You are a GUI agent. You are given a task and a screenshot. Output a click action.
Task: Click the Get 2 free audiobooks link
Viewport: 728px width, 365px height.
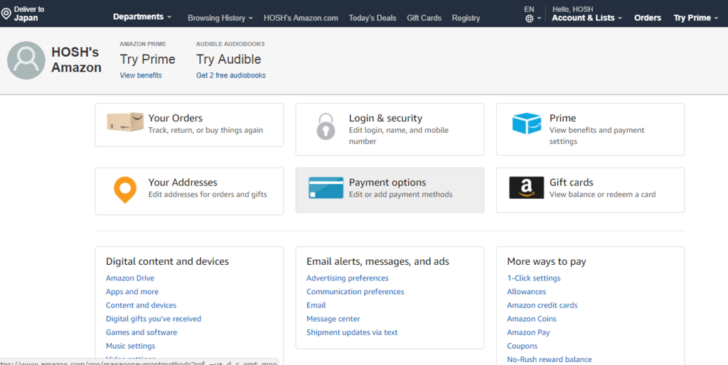coord(231,75)
